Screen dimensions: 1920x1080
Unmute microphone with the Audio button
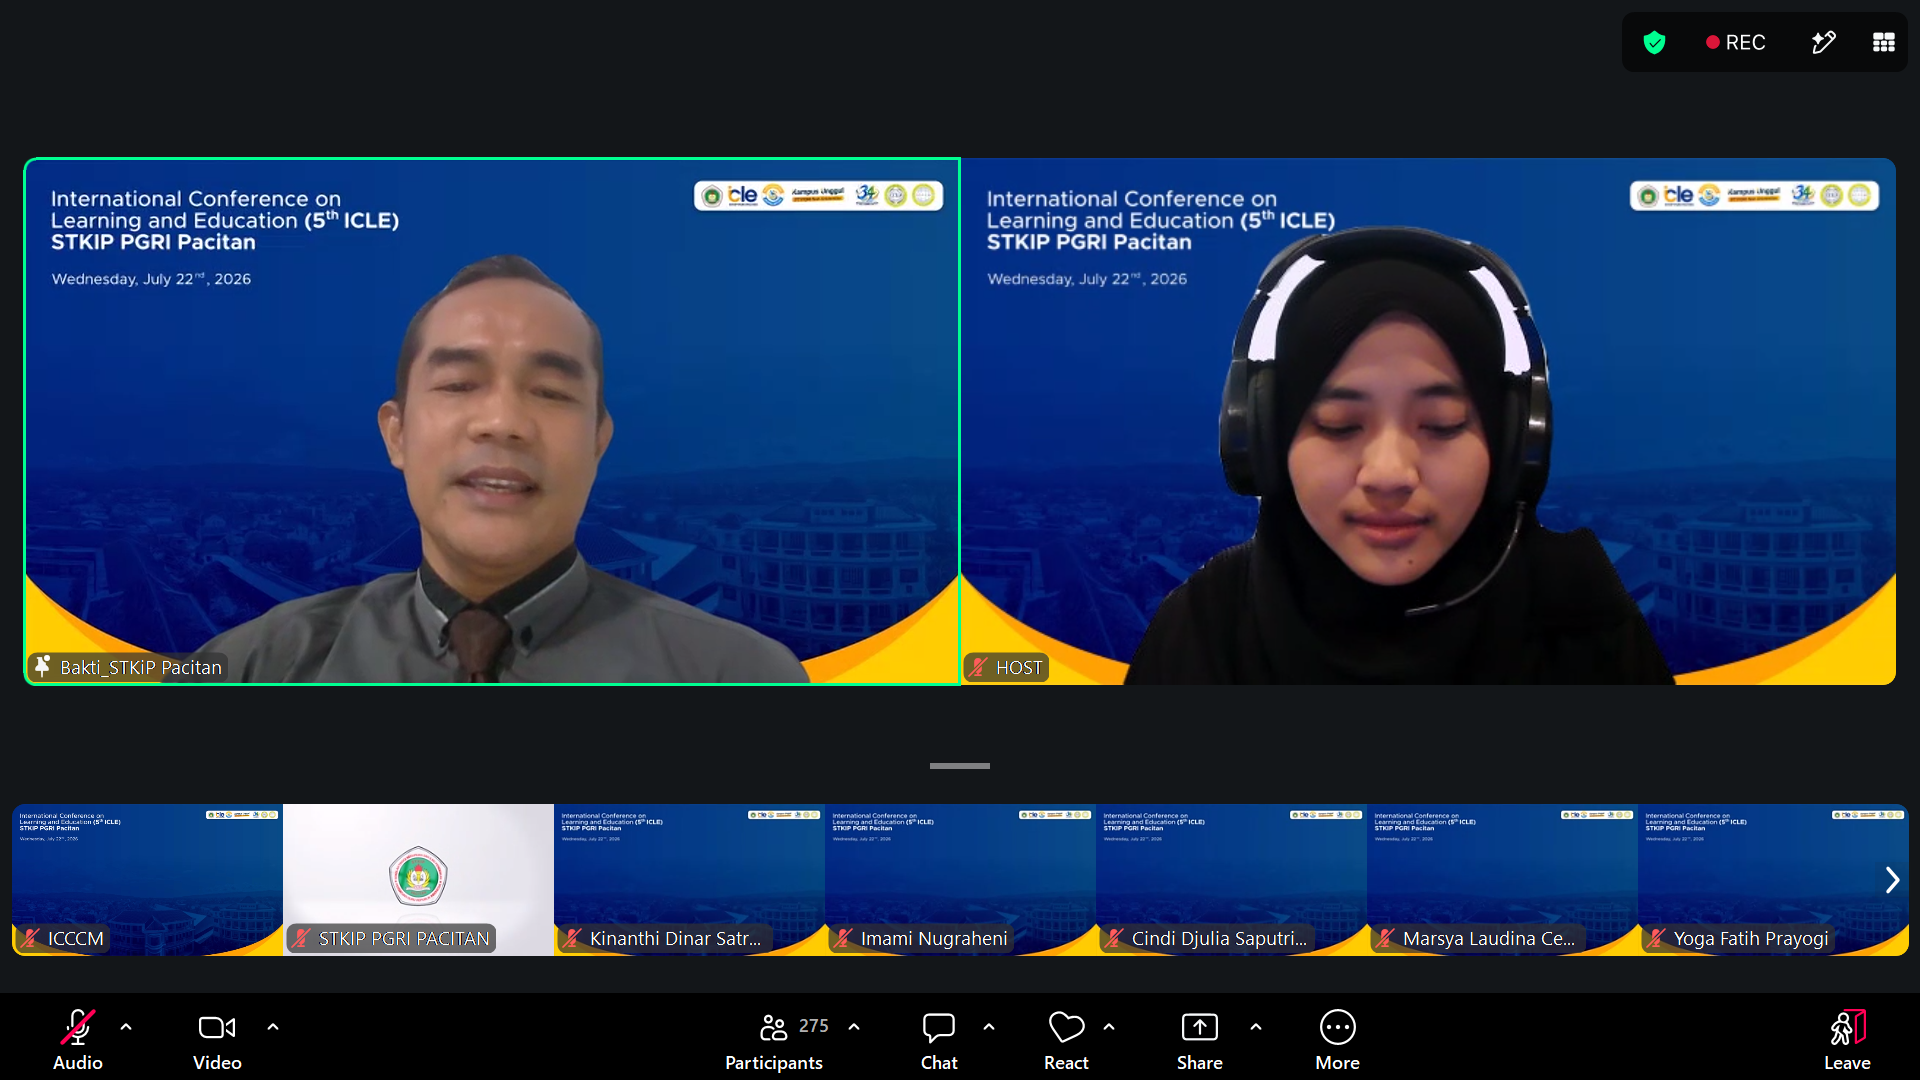(77, 1040)
